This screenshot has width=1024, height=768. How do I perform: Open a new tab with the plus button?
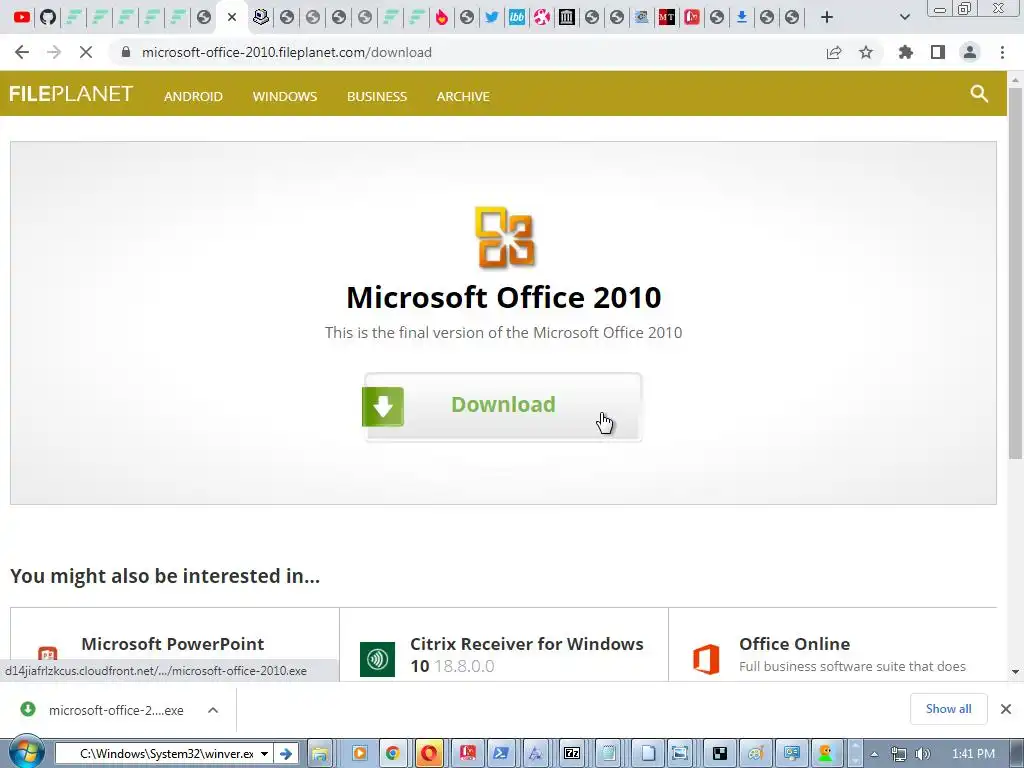[827, 17]
